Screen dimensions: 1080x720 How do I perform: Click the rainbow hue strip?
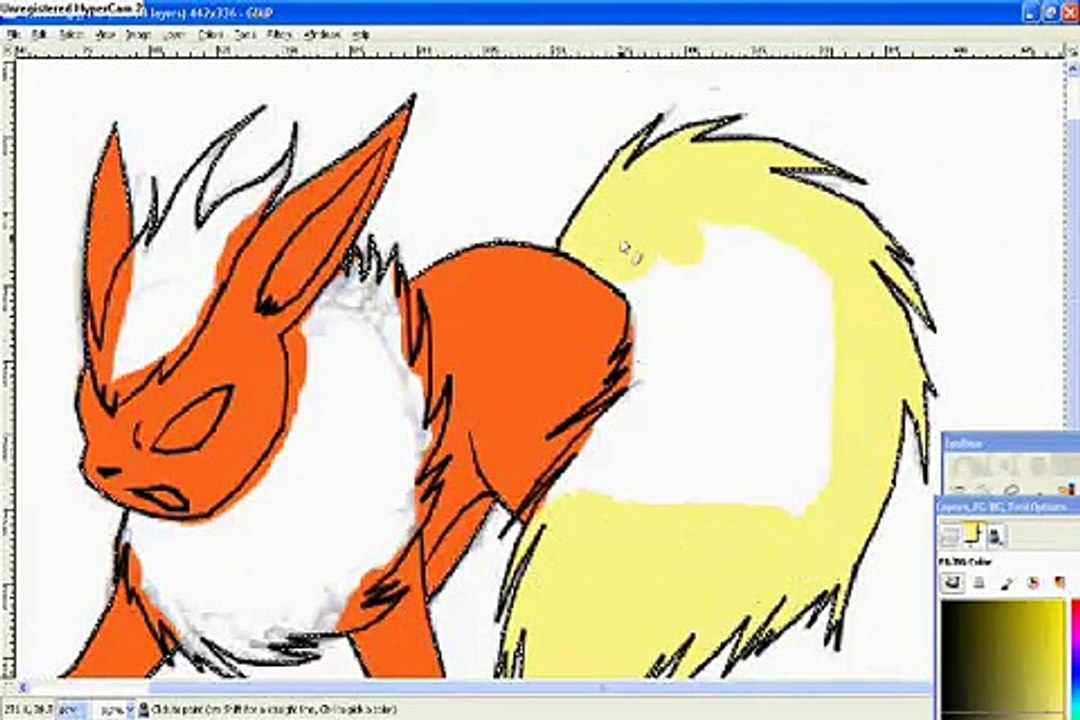coord(1075,659)
